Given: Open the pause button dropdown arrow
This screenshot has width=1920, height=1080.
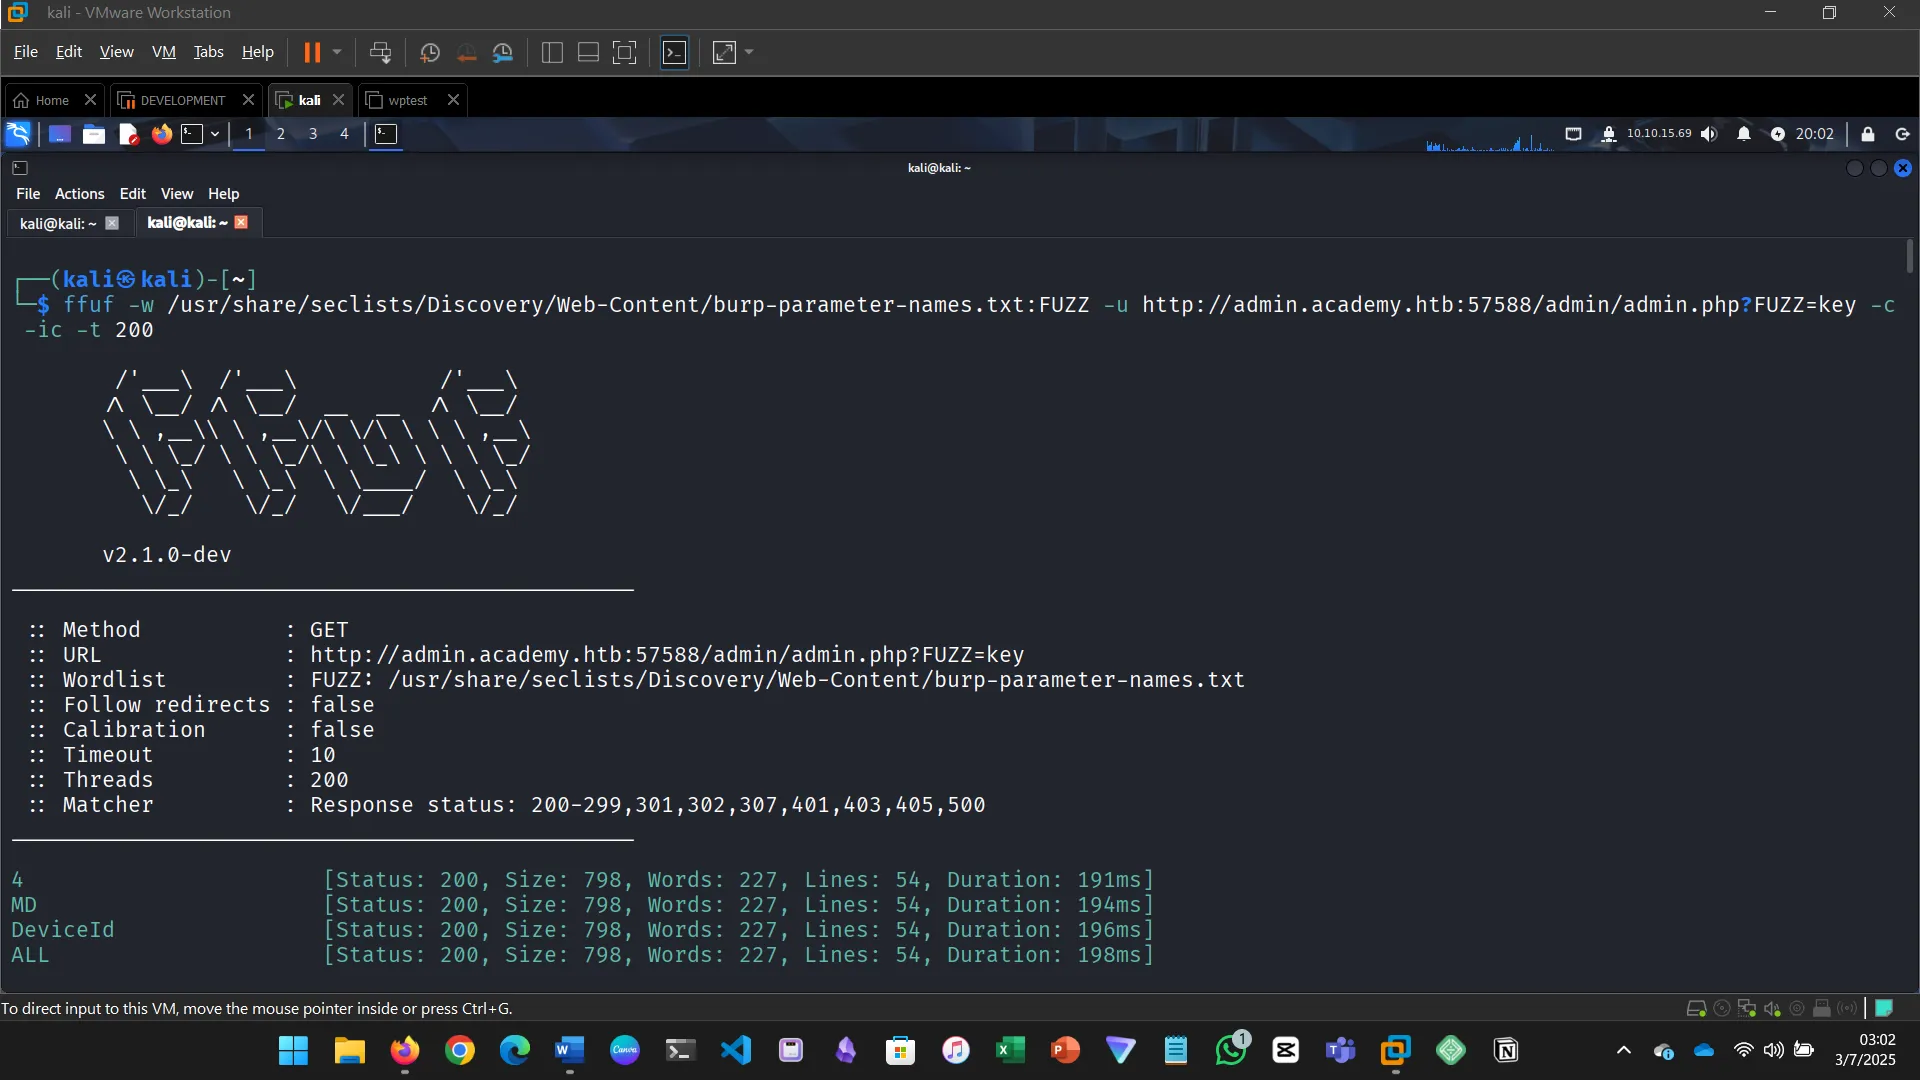Looking at the screenshot, I should (x=337, y=52).
